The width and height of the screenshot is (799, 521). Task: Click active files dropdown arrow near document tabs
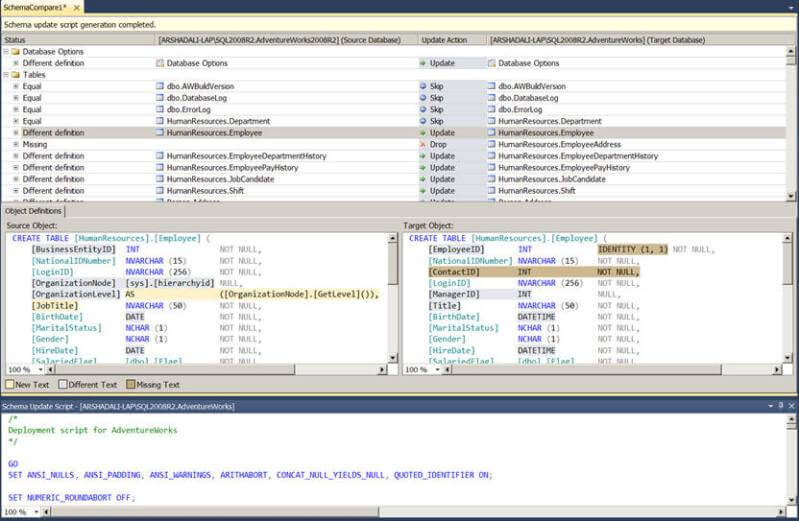click(x=791, y=8)
